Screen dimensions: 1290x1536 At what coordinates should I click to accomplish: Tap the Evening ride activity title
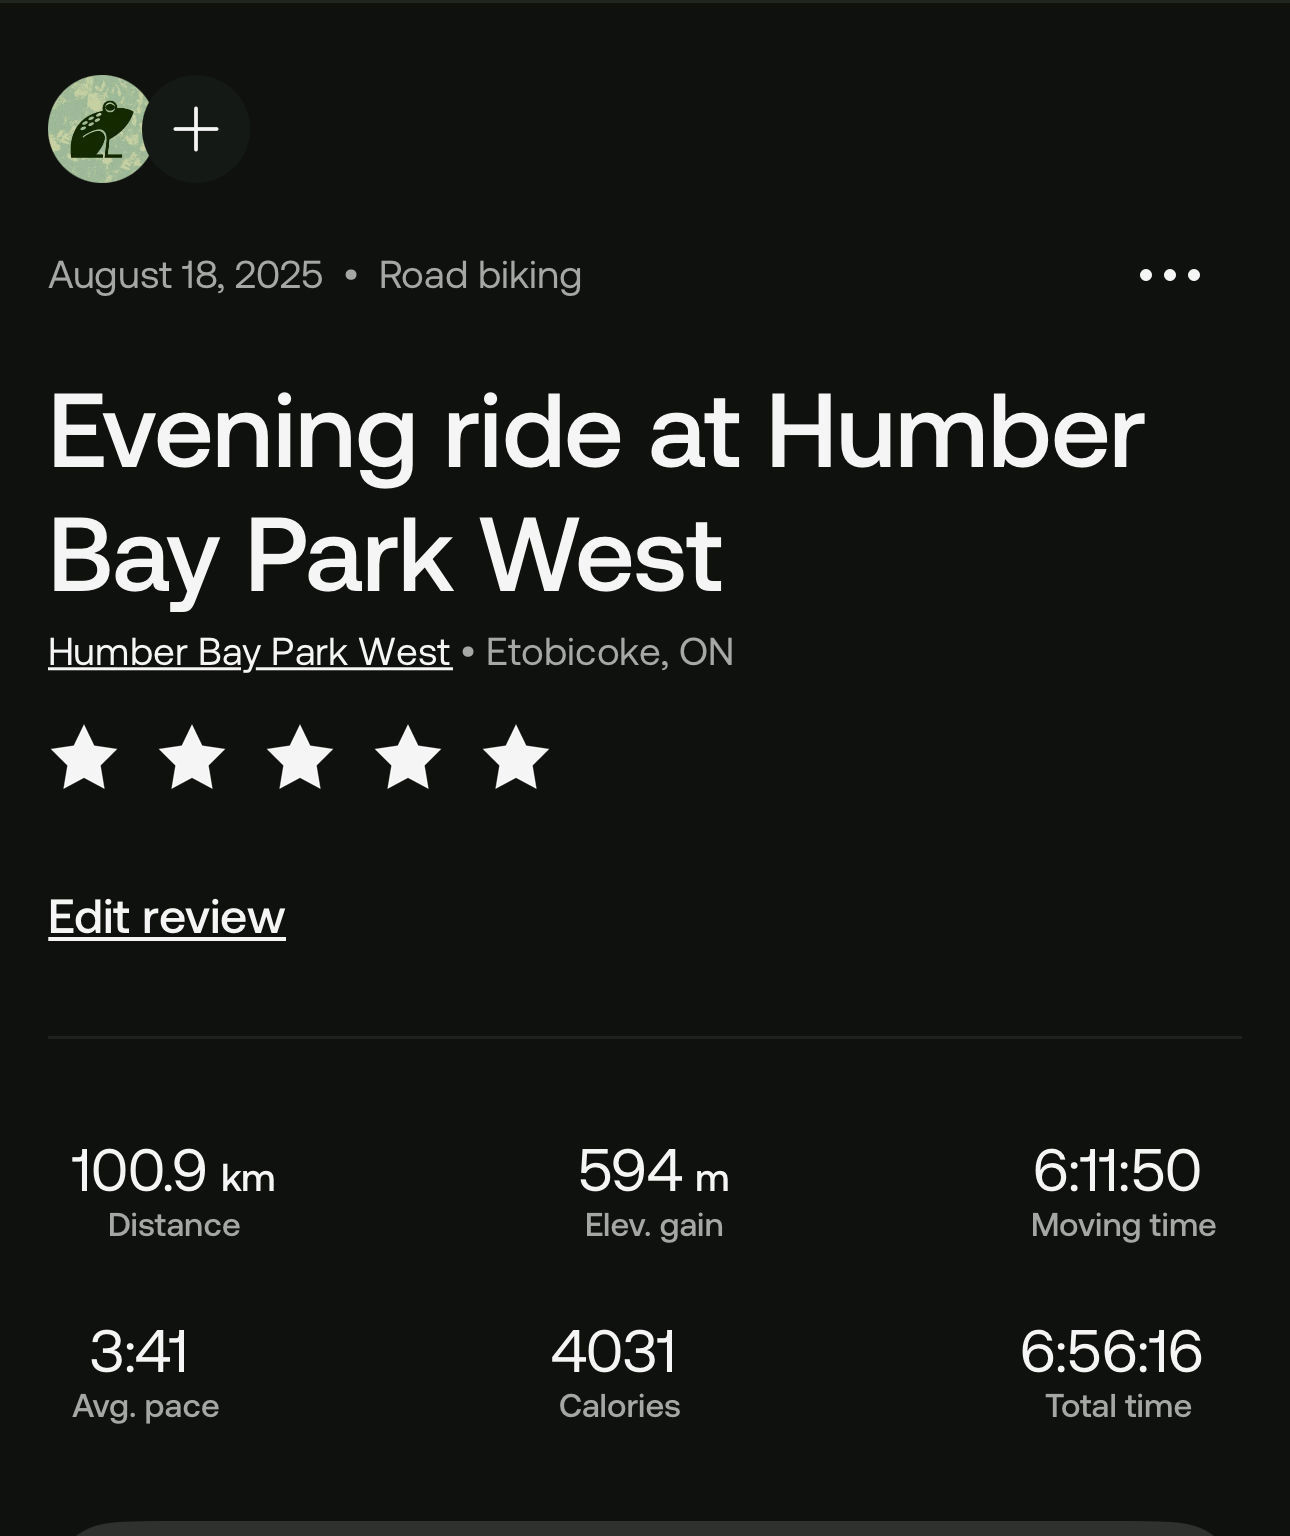pyautogui.click(x=596, y=493)
